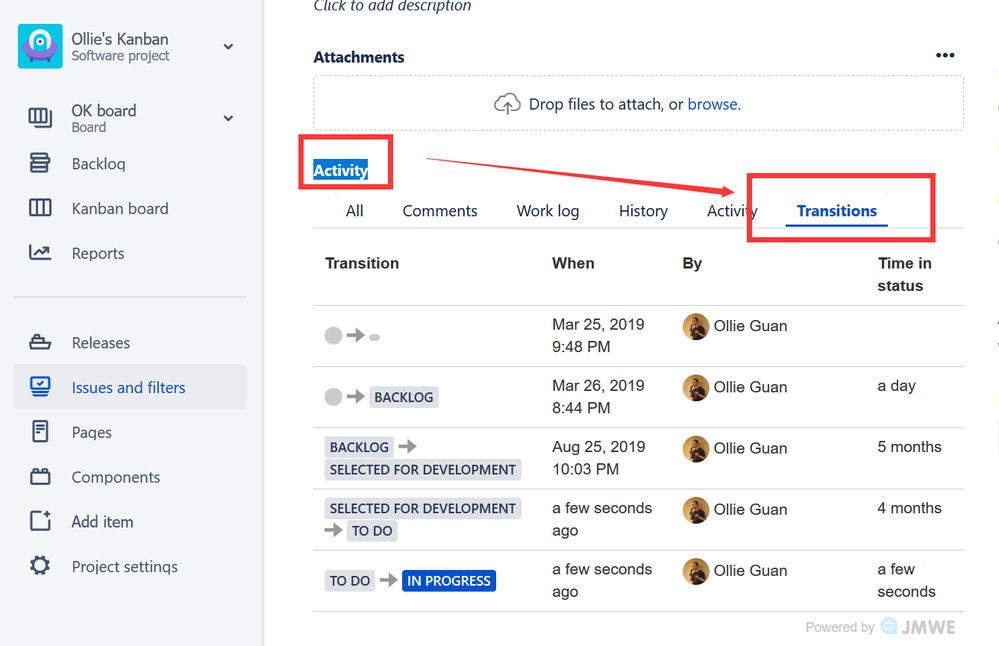The width and height of the screenshot is (999, 646).
Task: Click the Ollie's Kanban project avatar icon
Action: (x=40, y=46)
